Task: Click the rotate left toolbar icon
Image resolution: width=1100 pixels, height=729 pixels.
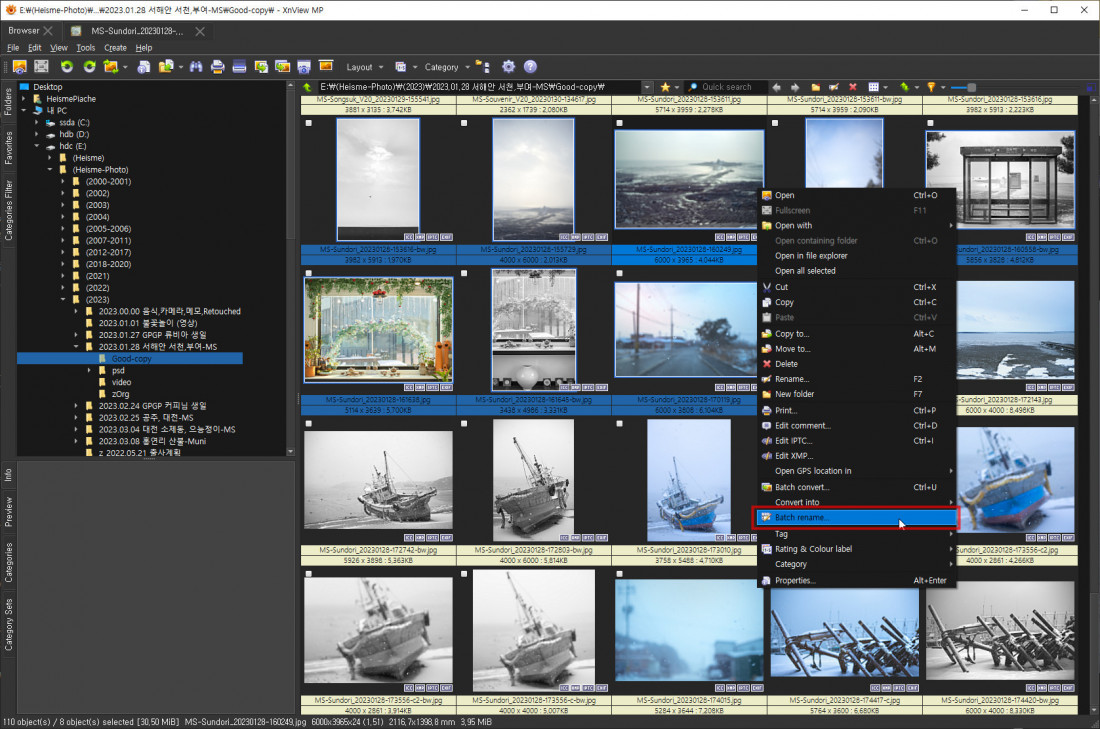Action: pos(67,67)
